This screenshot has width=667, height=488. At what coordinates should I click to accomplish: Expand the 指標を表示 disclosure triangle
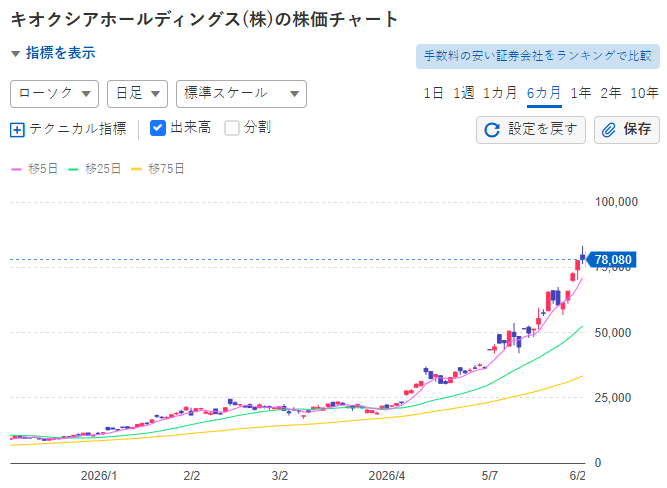pyautogui.click(x=16, y=54)
